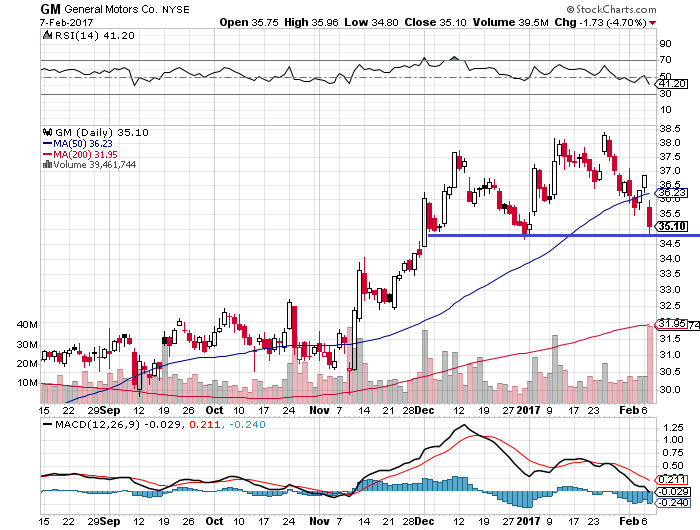This screenshot has height=530, width=700.
Task: Click the -0.029 MACD tag on axis
Action: (x=672, y=492)
